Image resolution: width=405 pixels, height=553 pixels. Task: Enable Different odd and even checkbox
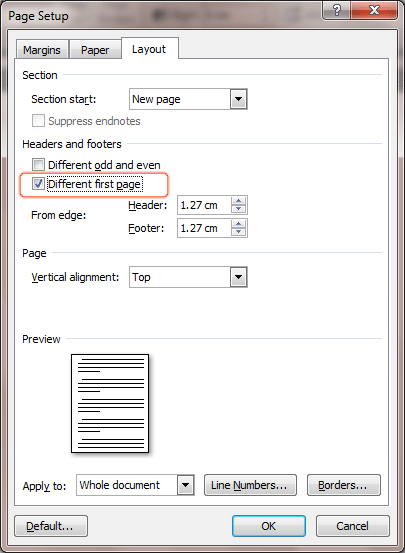[38, 164]
